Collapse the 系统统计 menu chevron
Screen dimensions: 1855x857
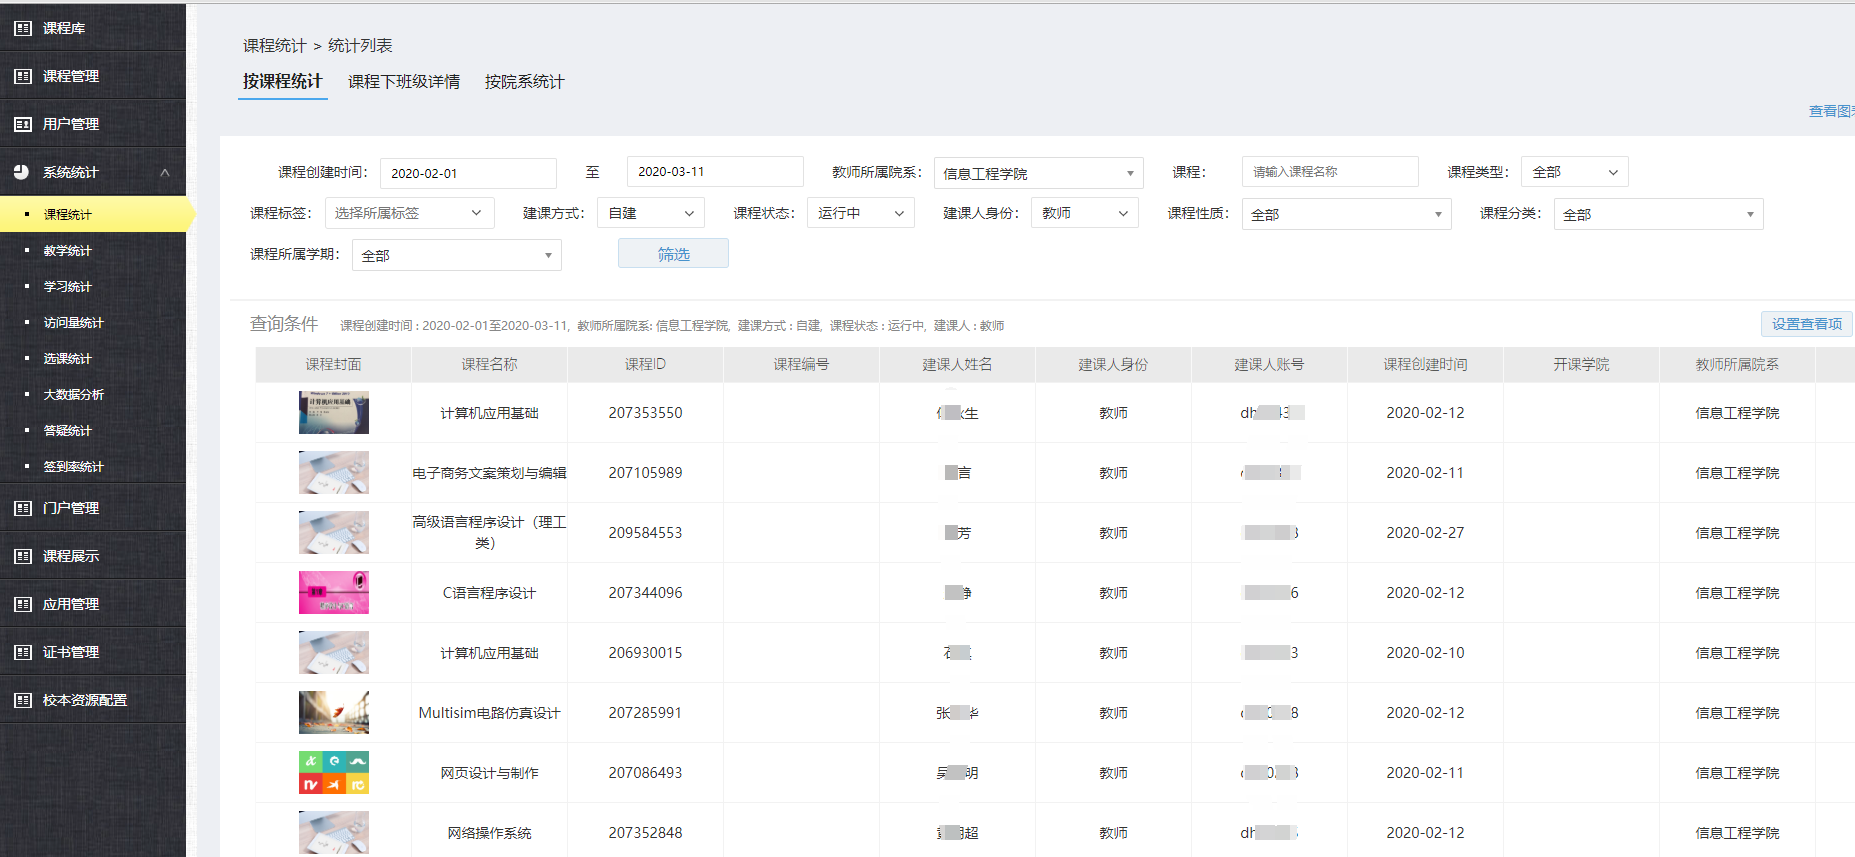(165, 173)
